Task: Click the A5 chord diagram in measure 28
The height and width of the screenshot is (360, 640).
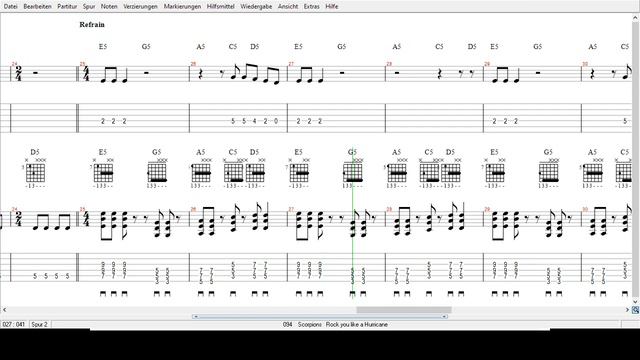Action: 397,172
